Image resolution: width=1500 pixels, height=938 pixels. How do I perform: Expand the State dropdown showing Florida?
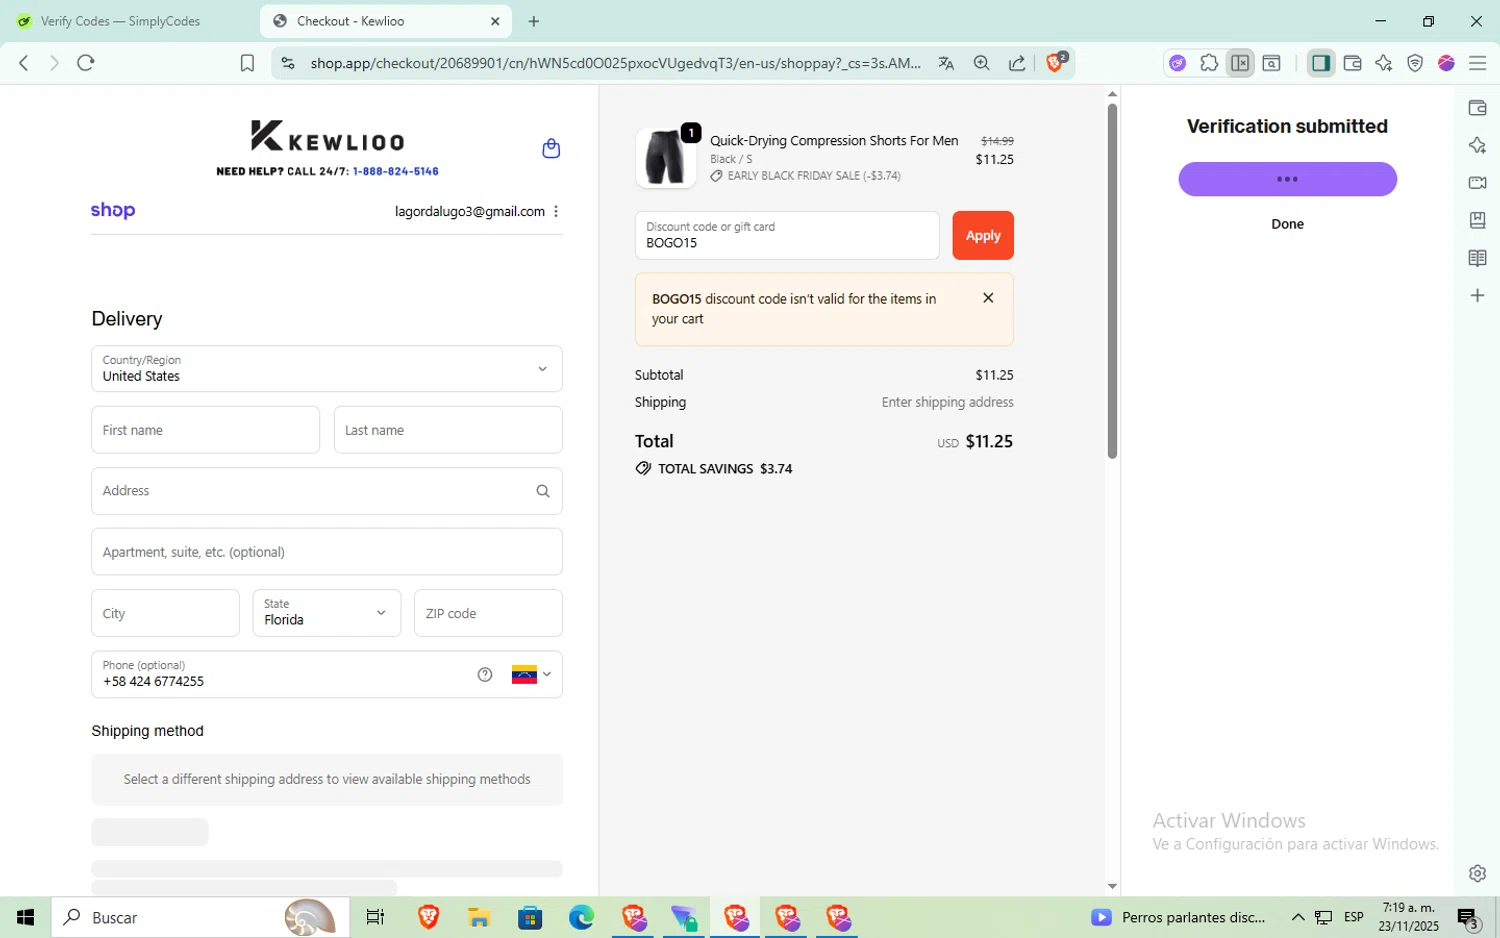coord(326,613)
